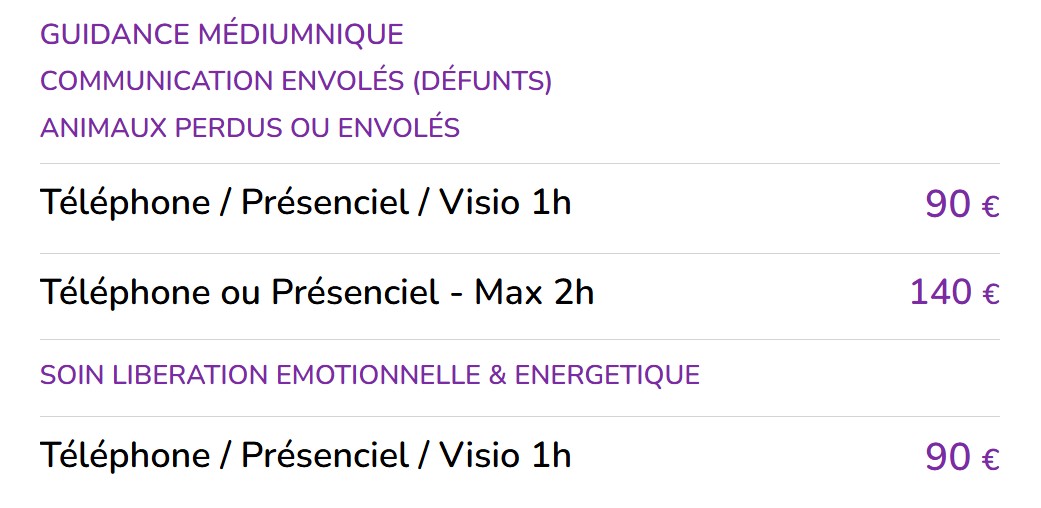Select the Téléphone ou Présenciel - Max 2h row

tap(520, 292)
